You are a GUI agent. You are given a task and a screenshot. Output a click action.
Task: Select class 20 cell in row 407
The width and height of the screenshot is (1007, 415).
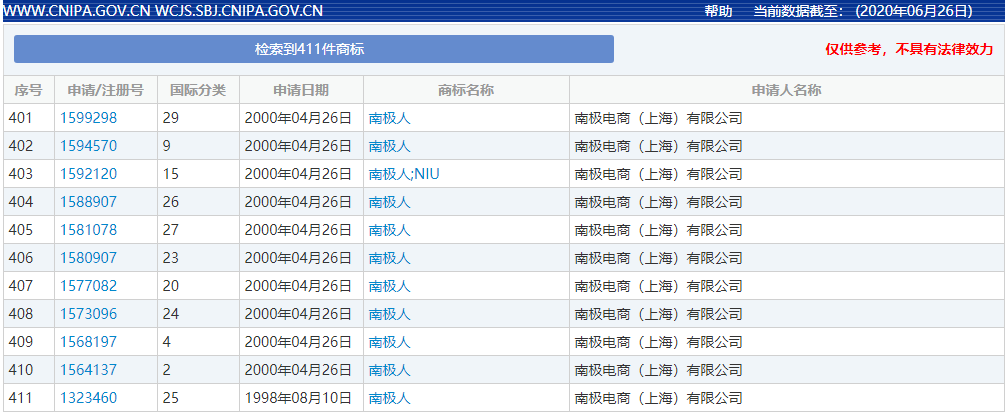tap(198, 286)
